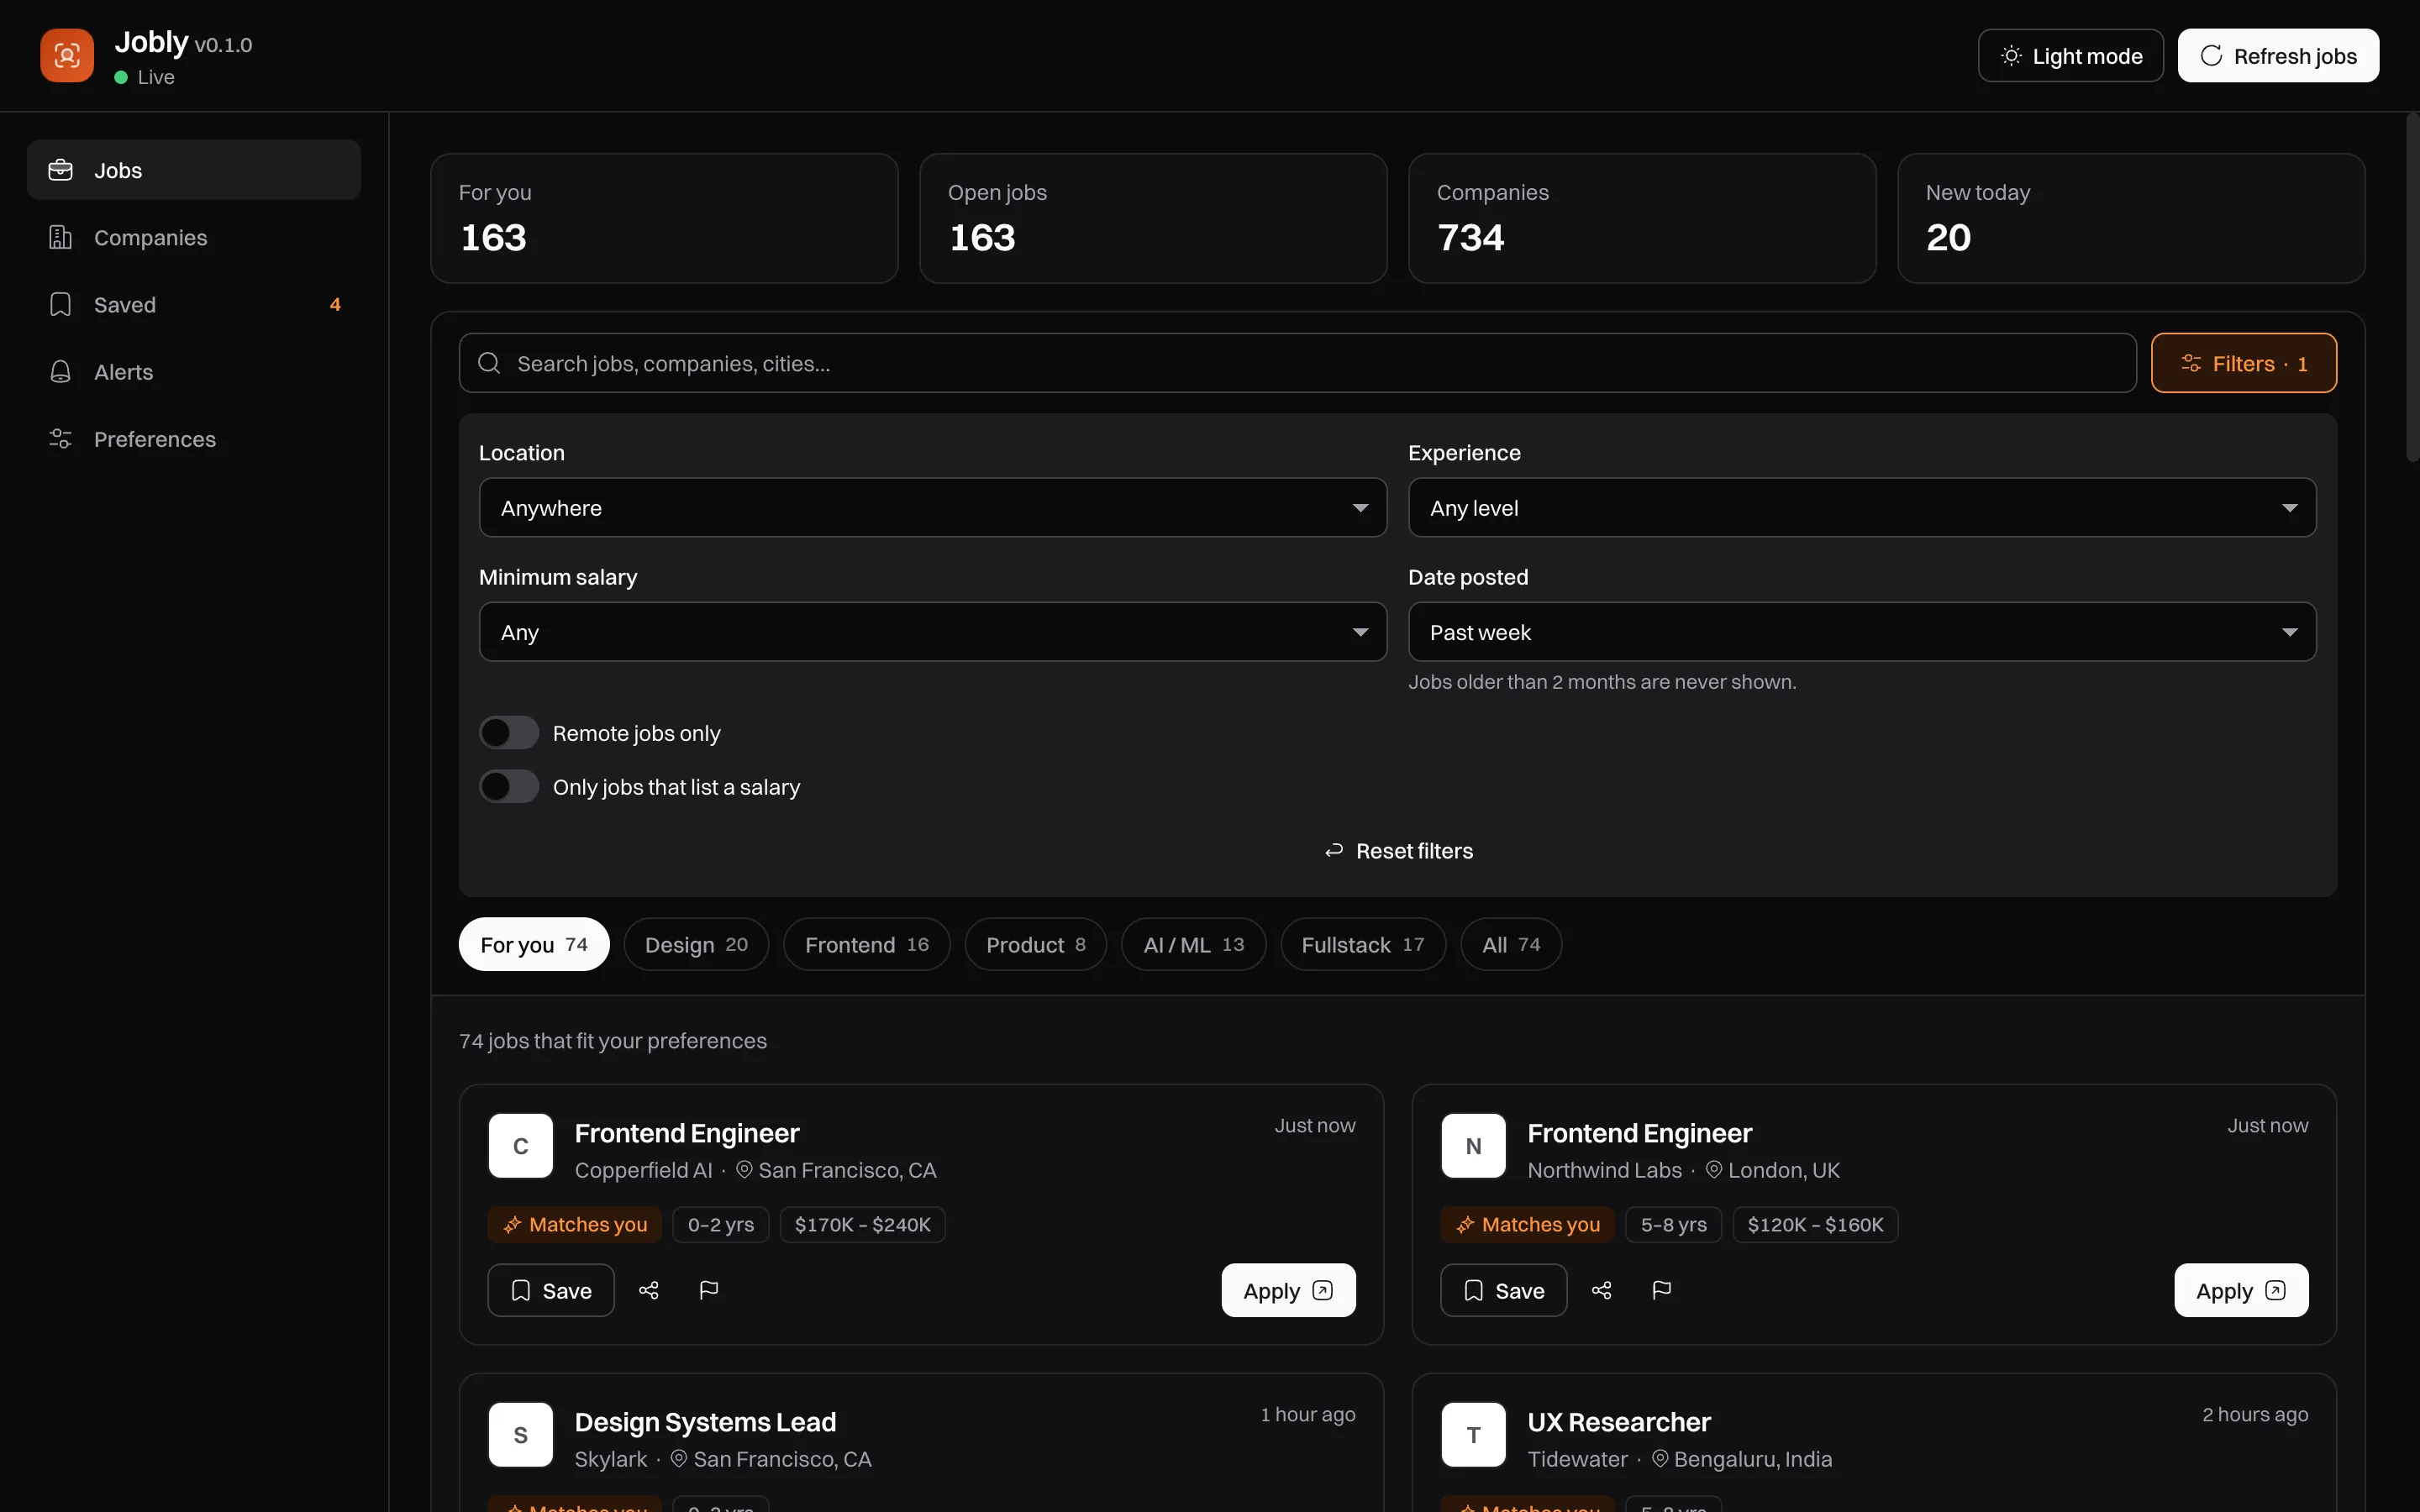Click the location pin next to San Francisco, CA under Copperfield AI

pos(744,1169)
